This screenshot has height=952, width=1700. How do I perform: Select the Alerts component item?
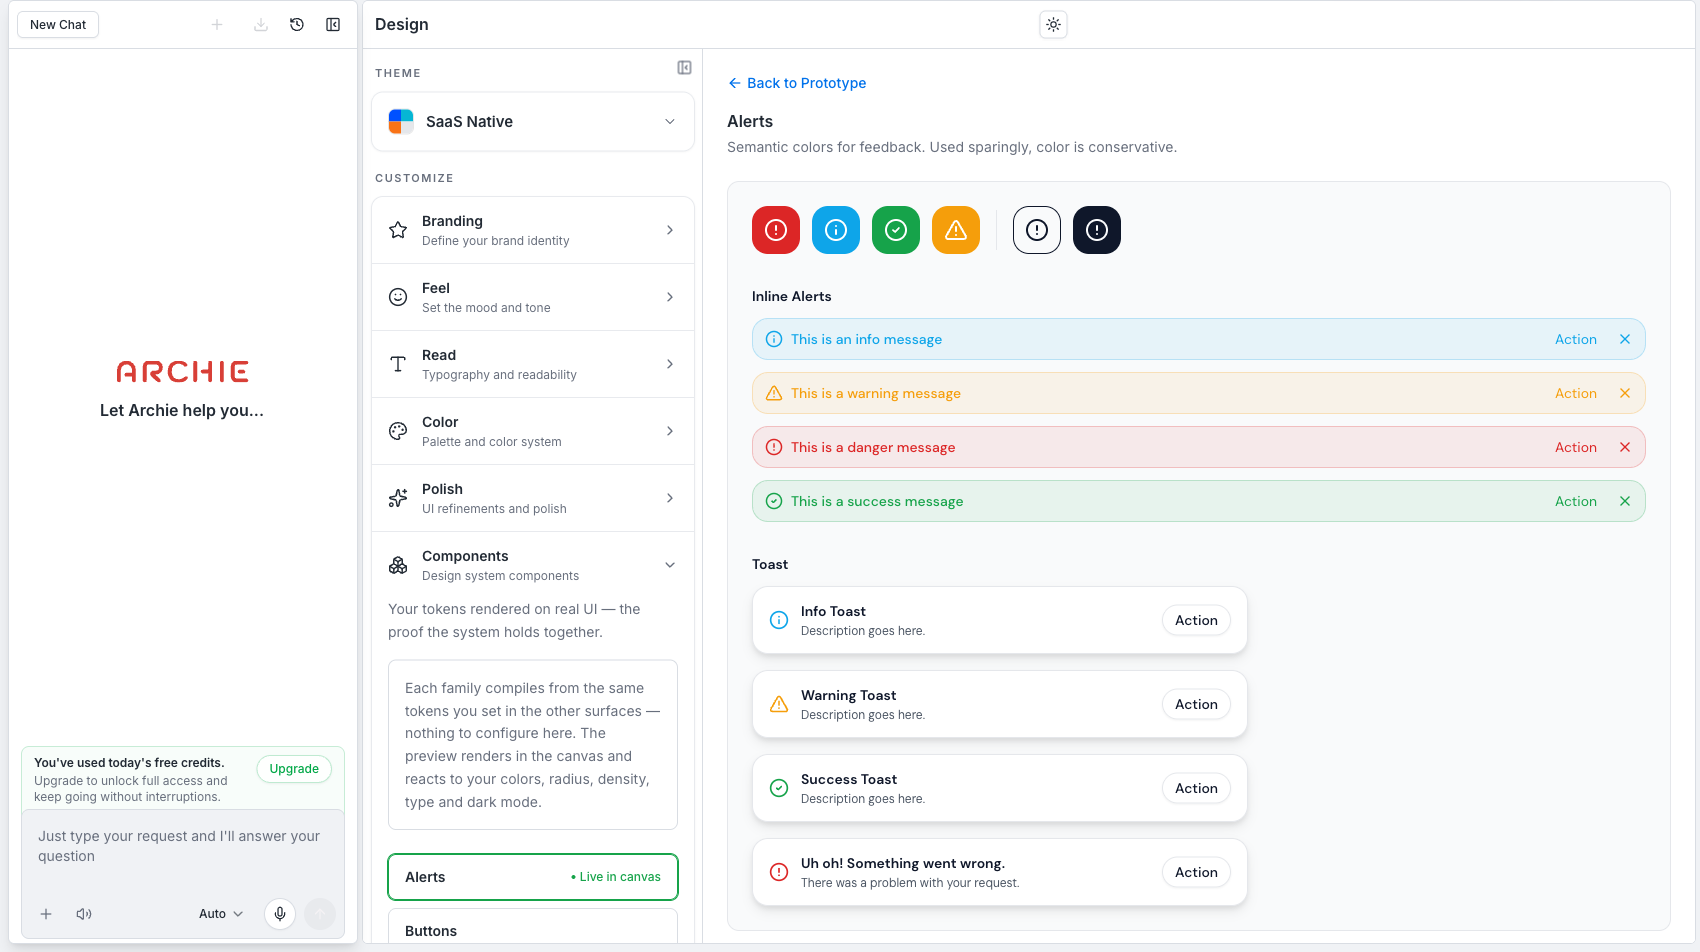[x=533, y=877]
